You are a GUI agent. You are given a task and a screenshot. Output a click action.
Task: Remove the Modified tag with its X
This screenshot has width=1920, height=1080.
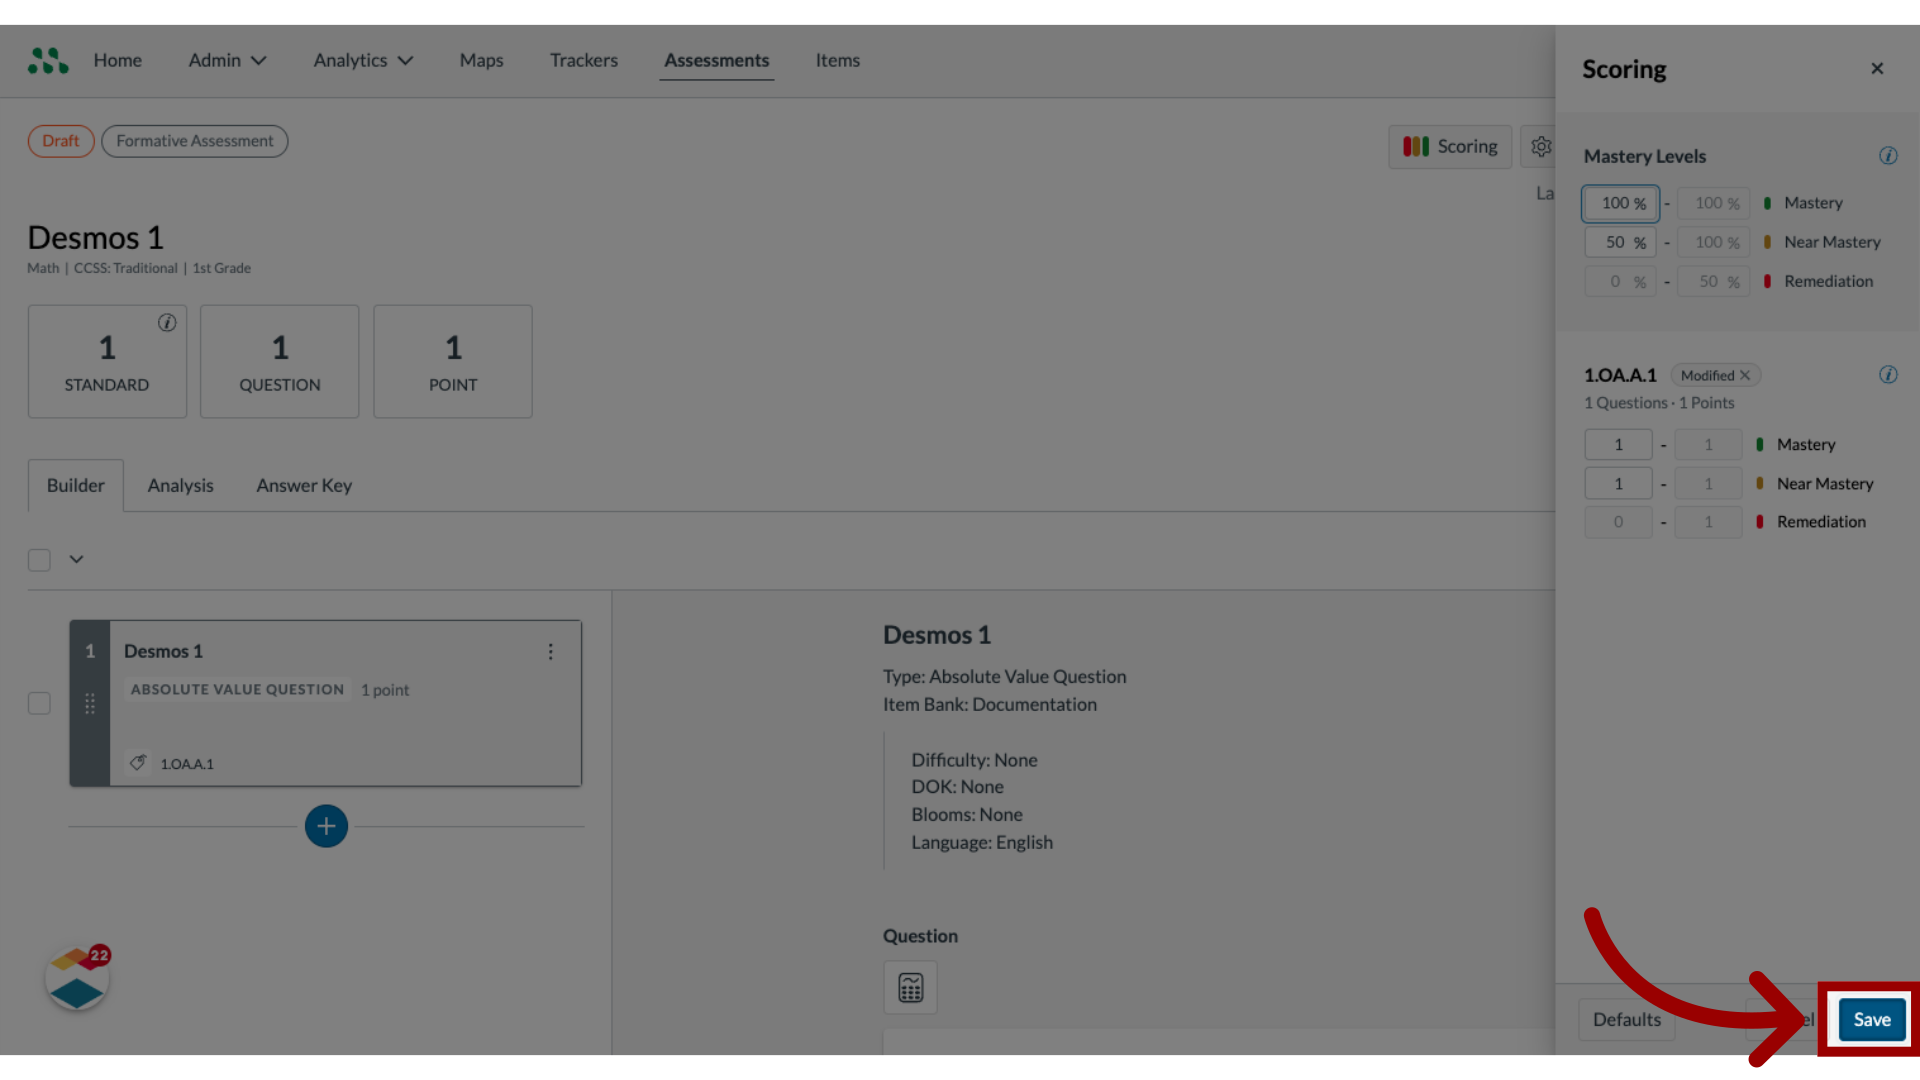click(x=1745, y=375)
